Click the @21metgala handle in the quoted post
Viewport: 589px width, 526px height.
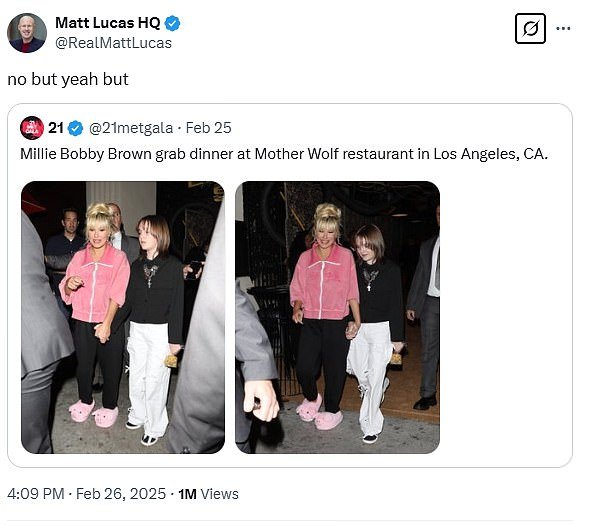tap(131, 128)
